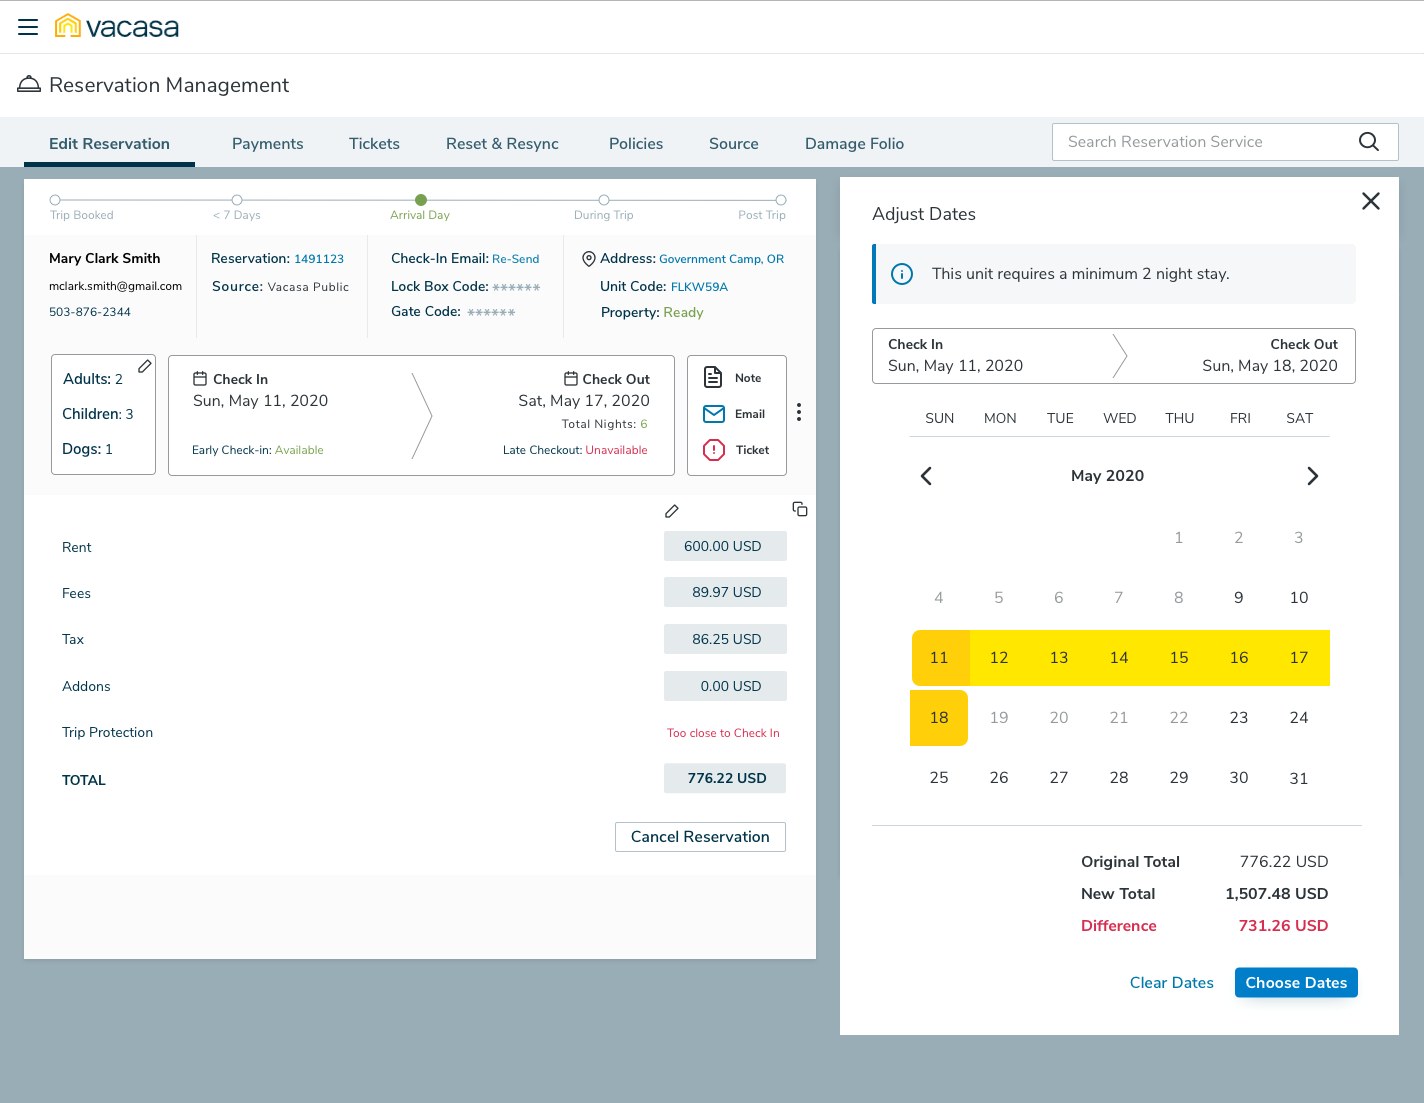The image size is (1424, 1103).
Task: Click the Choose Dates button
Action: click(x=1296, y=983)
